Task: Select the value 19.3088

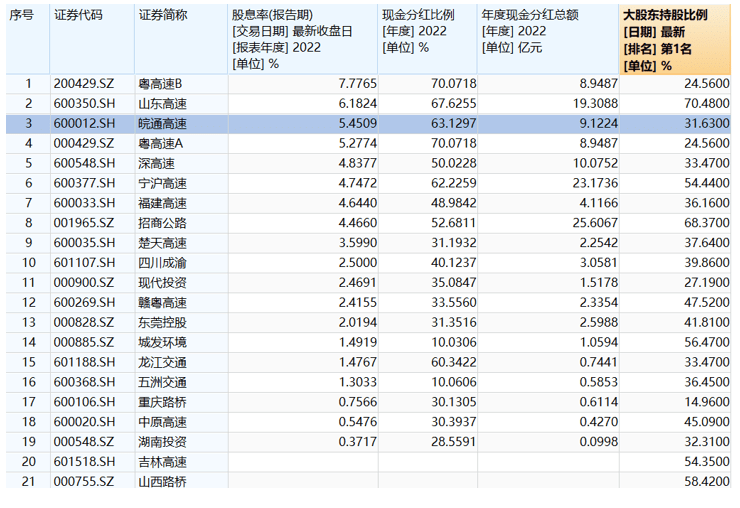Action: coord(596,104)
